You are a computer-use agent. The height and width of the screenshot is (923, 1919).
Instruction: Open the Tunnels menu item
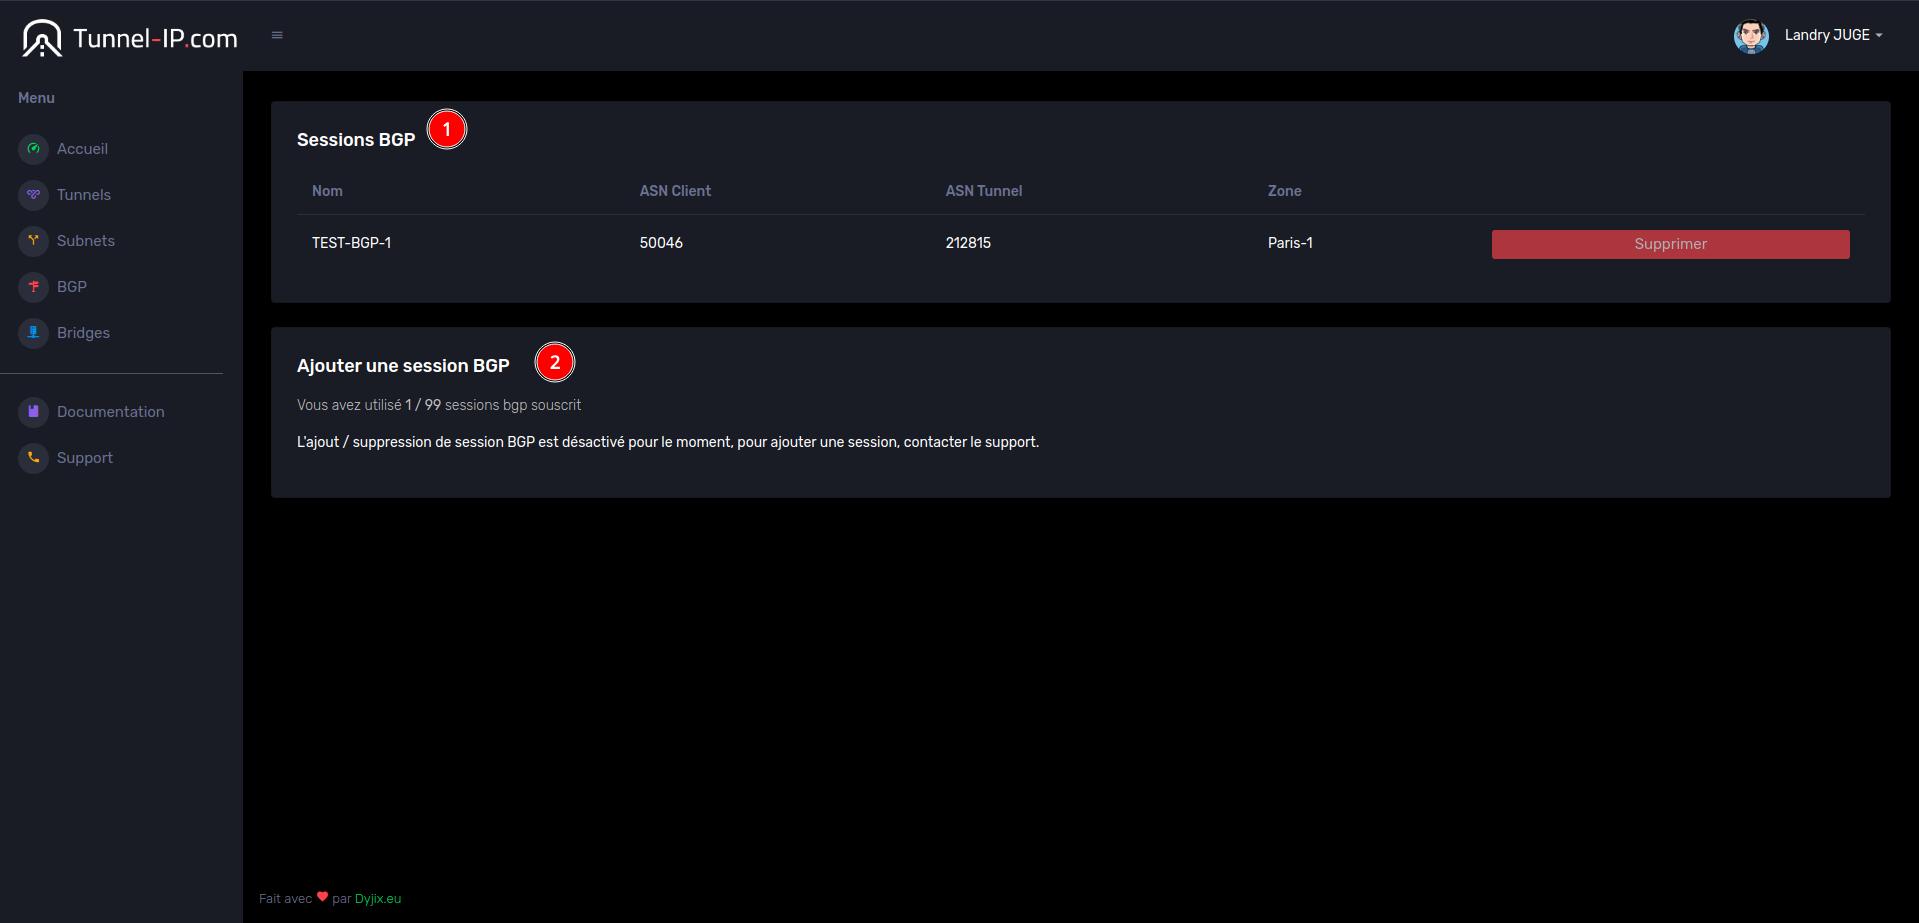coord(84,195)
